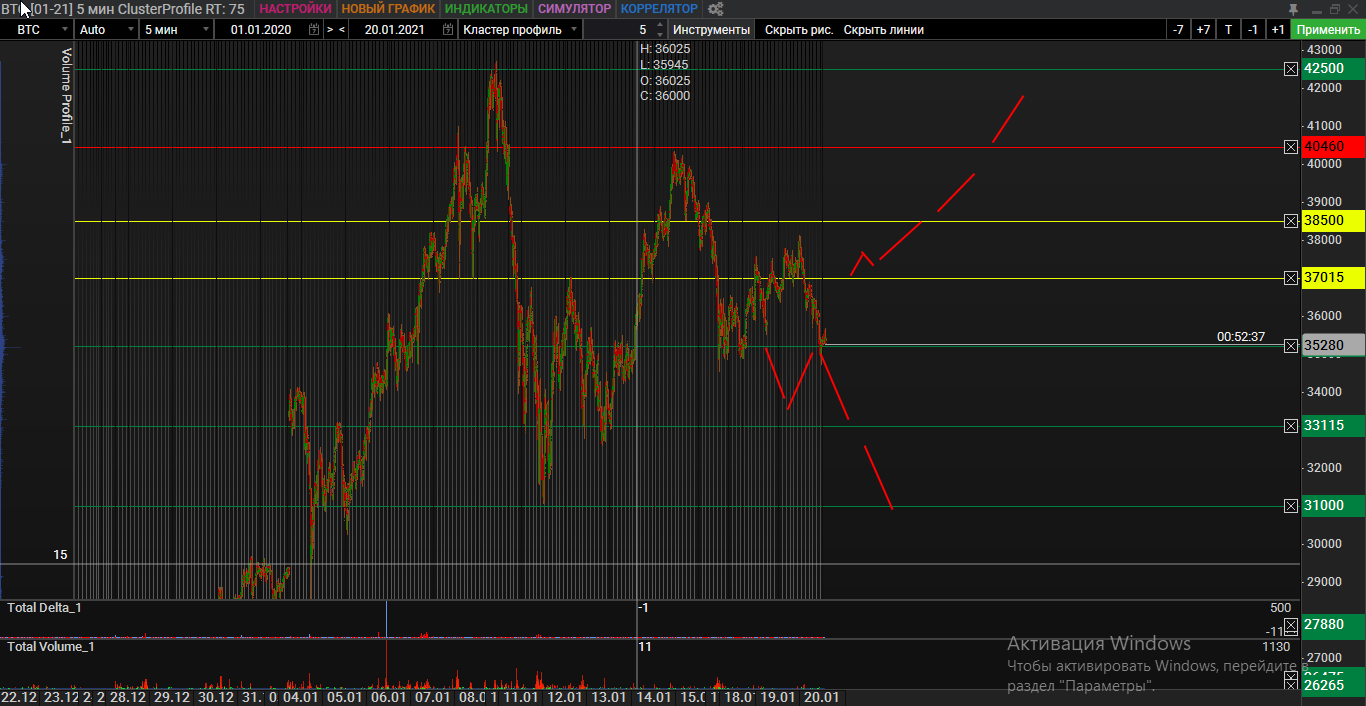This screenshot has height=706, width=1366.
Task: Select the yellow 38500 price label
Action: pos(1334,221)
